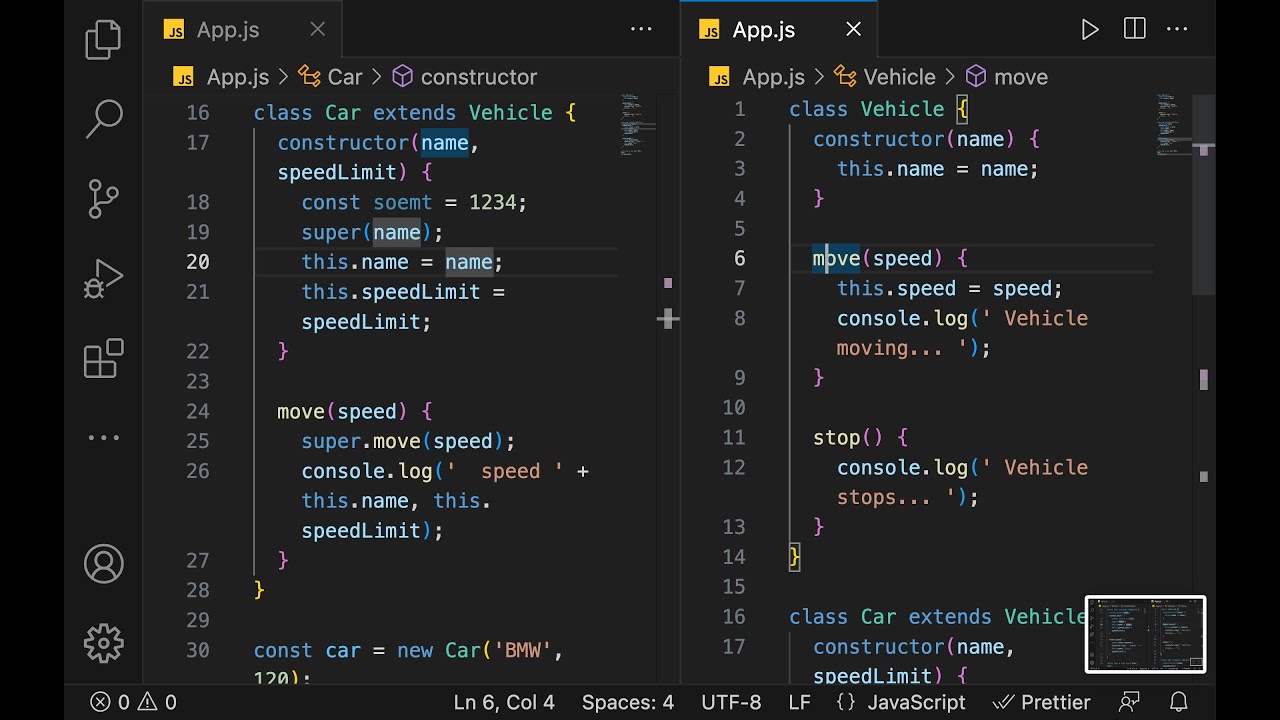
Task: Click App.js in right breadcrumb
Action: coord(774,77)
